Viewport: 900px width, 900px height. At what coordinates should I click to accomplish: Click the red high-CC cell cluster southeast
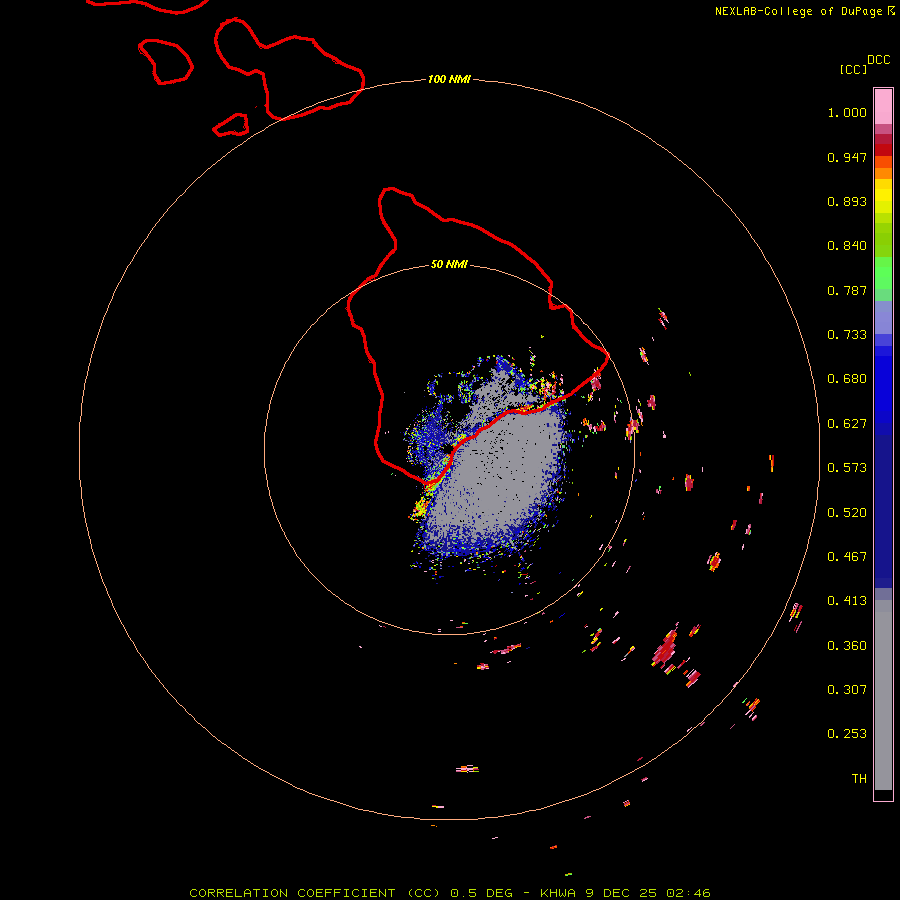pos(666,649)
